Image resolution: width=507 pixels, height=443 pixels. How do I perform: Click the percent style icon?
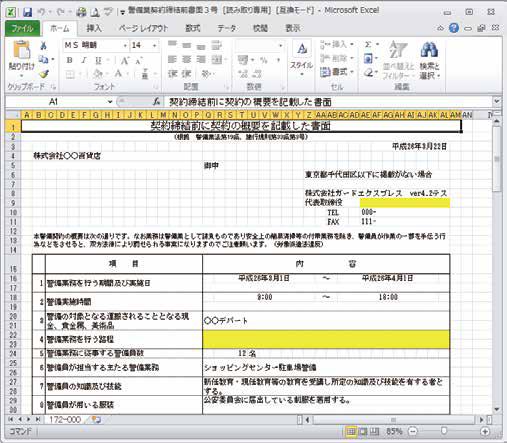click(264, 60)
